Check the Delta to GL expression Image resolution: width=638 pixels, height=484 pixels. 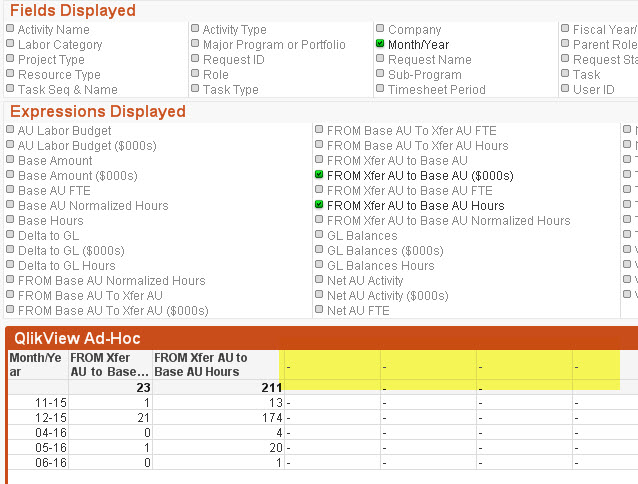[10, 235]
